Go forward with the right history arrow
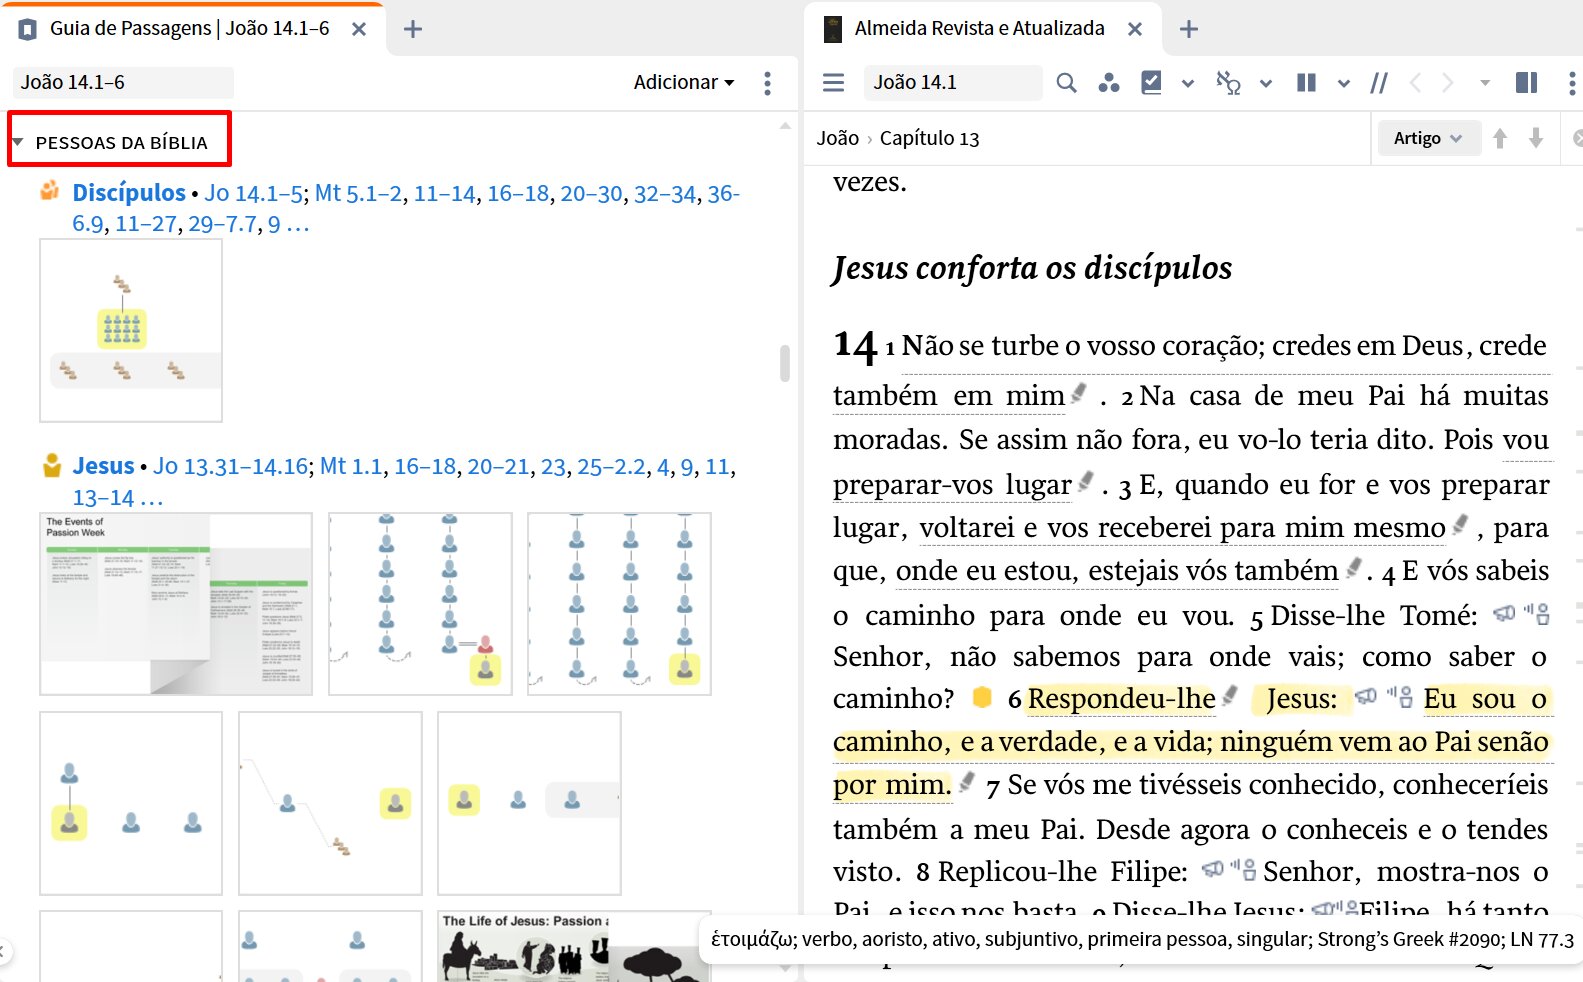The height and width of the screenshot is (982, 1583). pos(1448,82)
